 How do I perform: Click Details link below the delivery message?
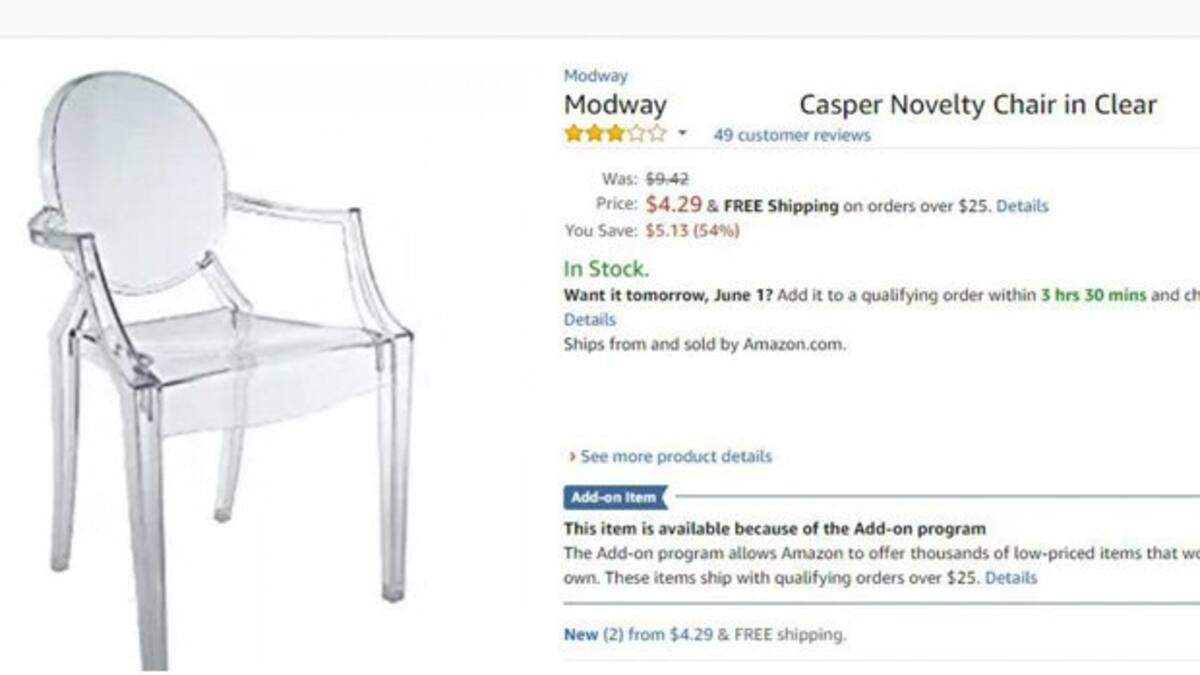pos(589,320)
